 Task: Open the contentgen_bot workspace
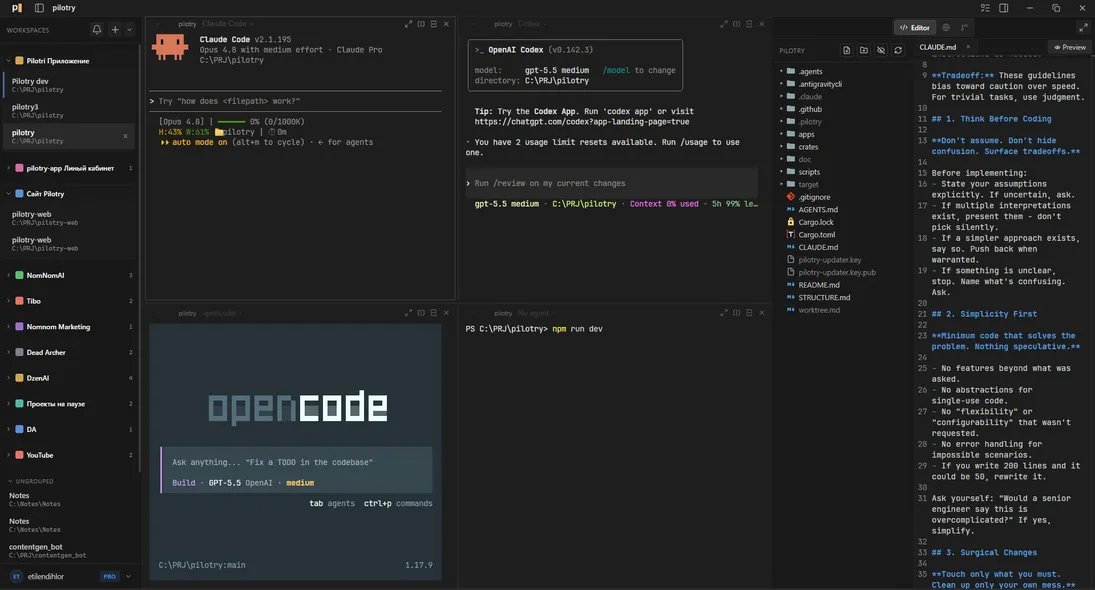click(x=70, y=550)
